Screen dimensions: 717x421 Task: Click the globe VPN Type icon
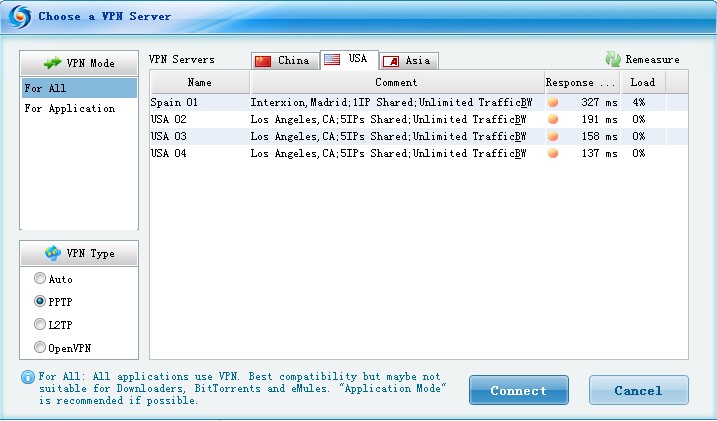click(53, 253)
